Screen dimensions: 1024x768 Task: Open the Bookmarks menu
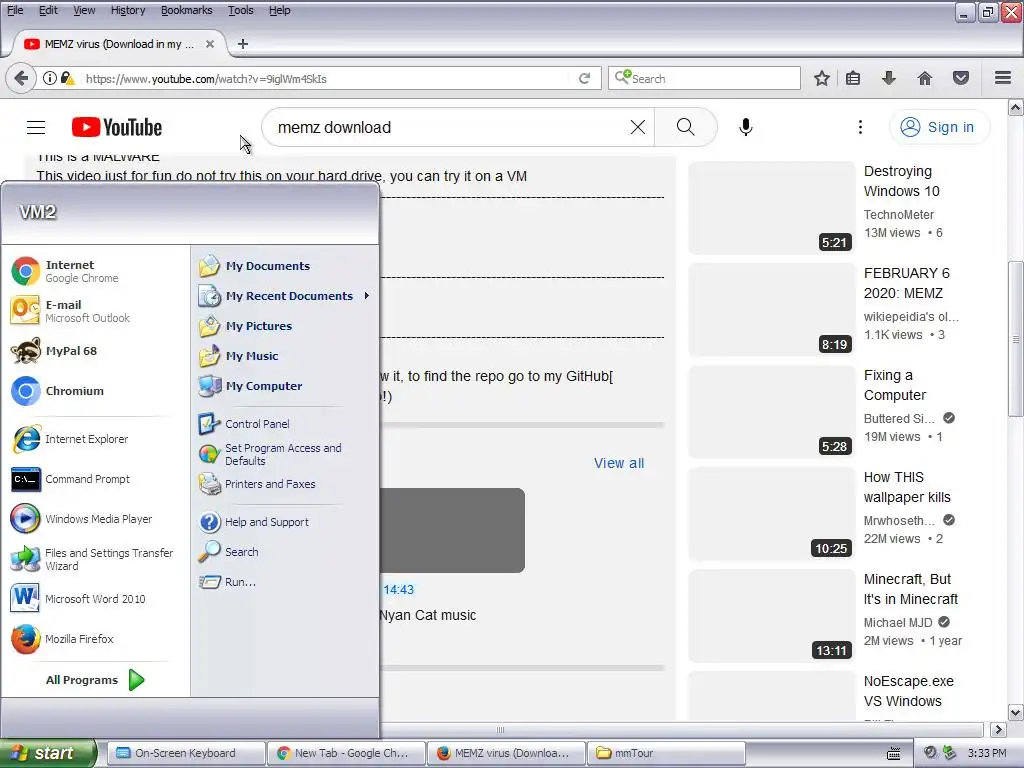[x=186, y=10]
